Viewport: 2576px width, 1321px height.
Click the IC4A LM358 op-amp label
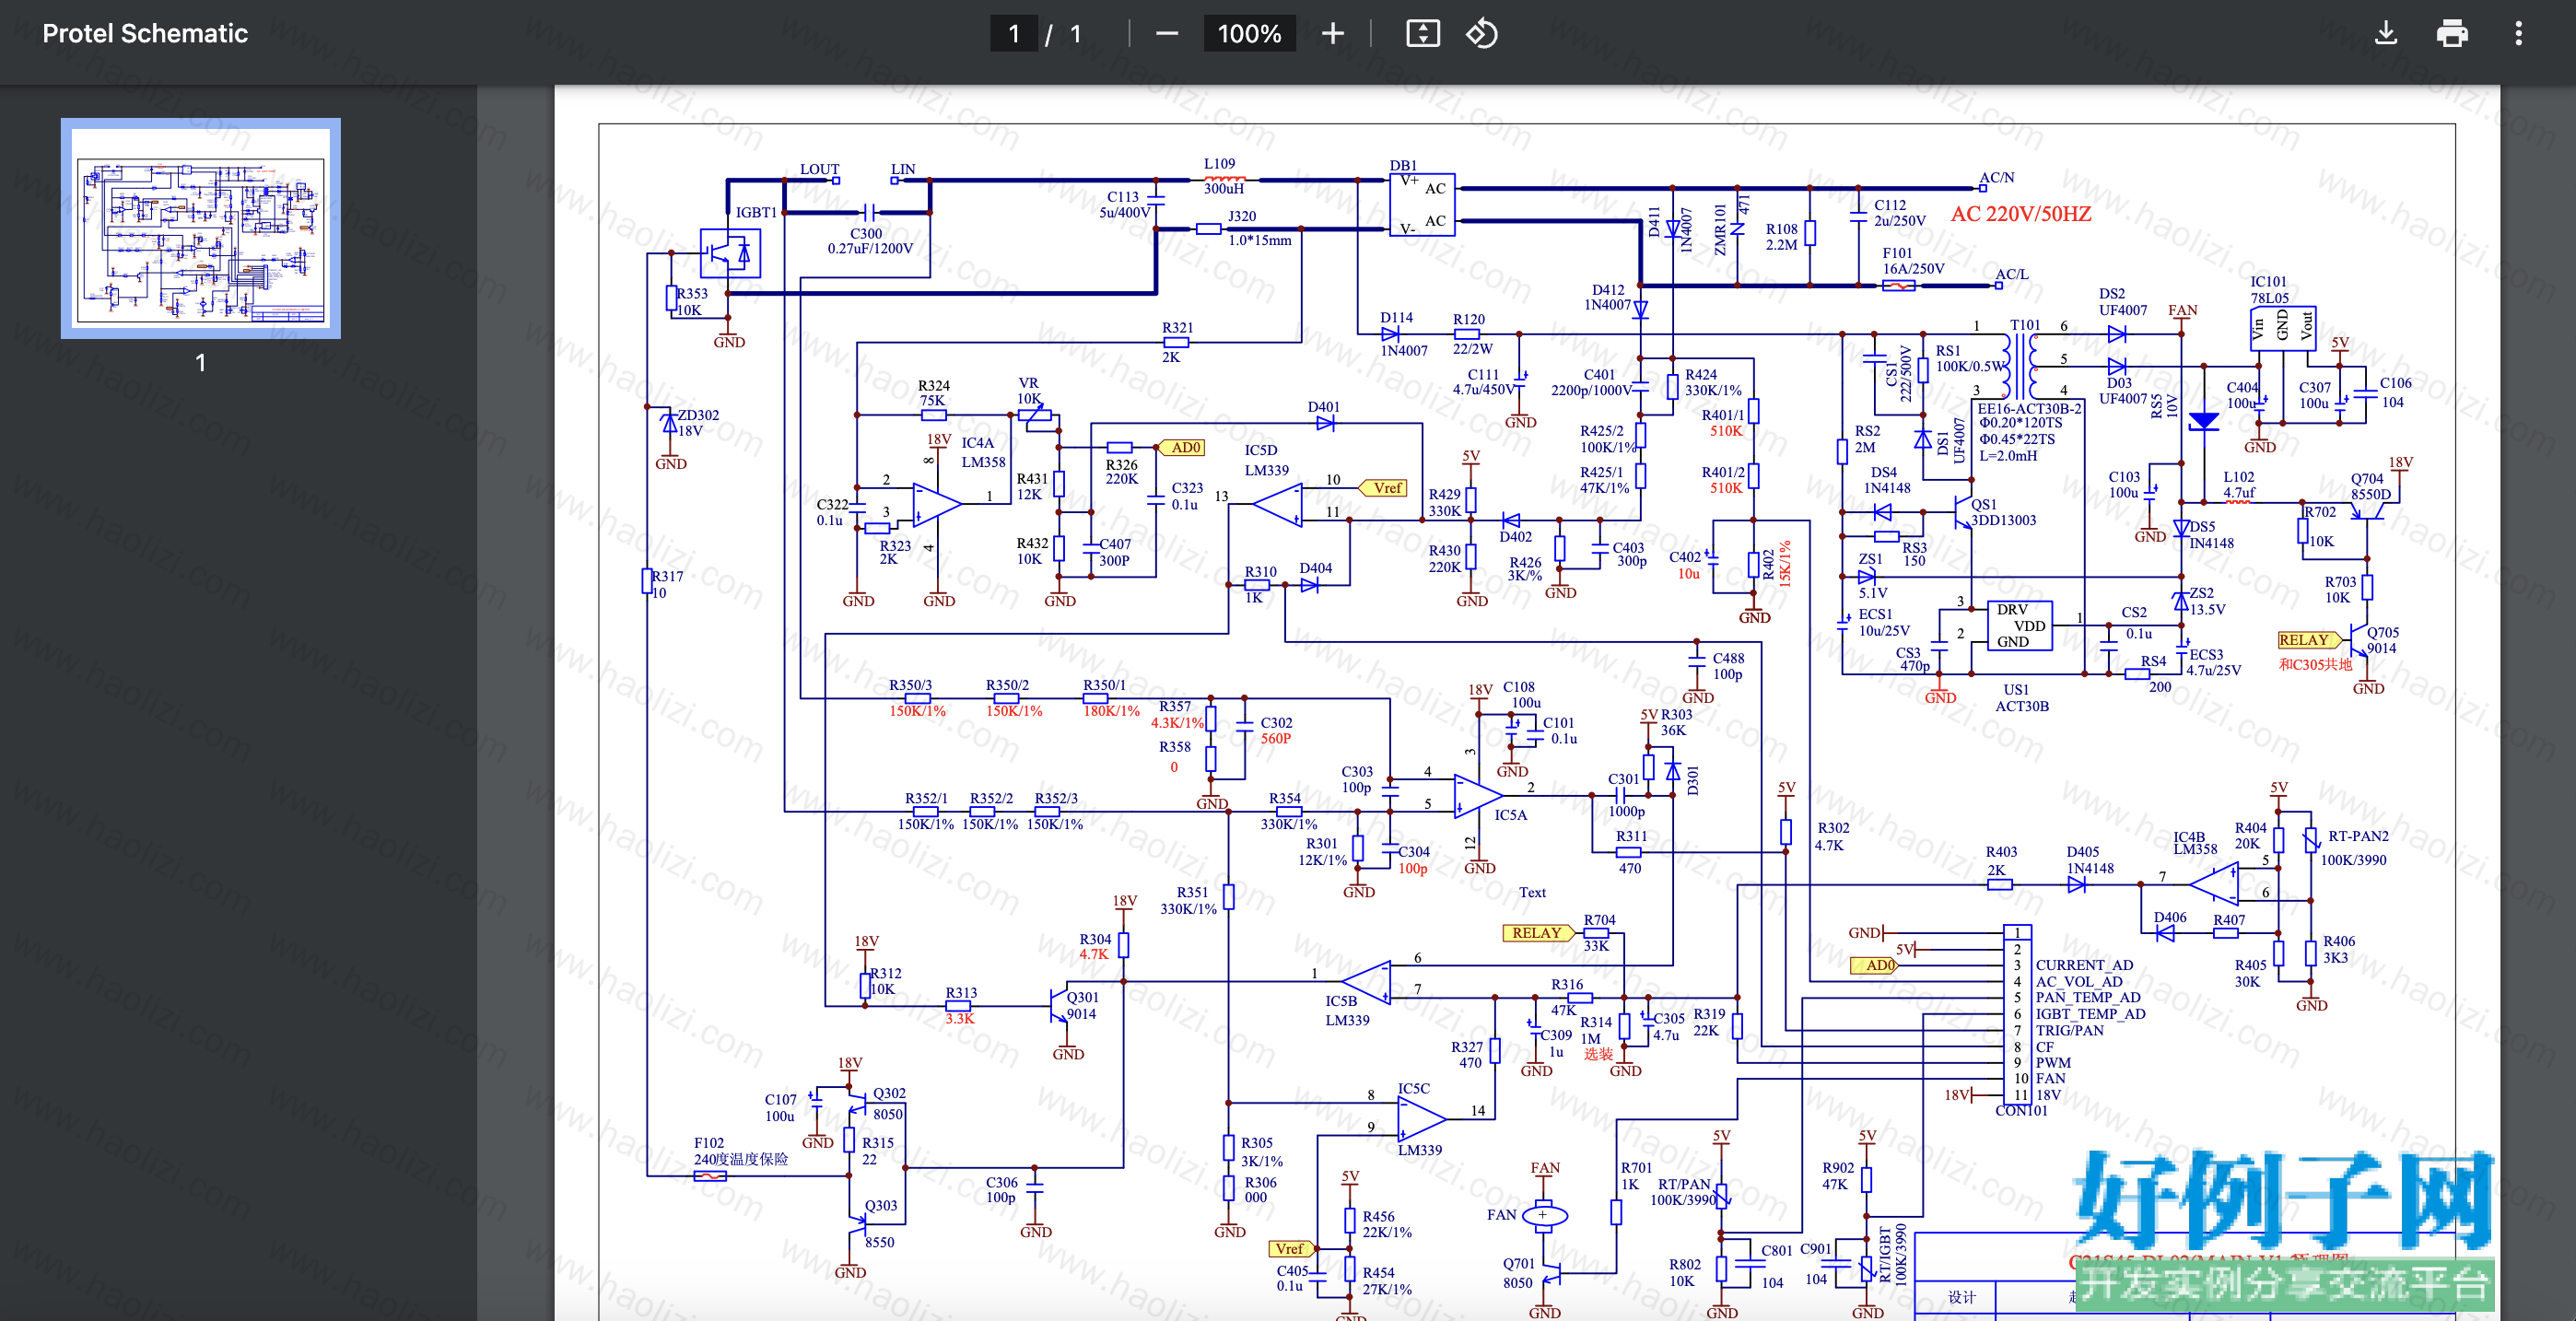(983, 453)
